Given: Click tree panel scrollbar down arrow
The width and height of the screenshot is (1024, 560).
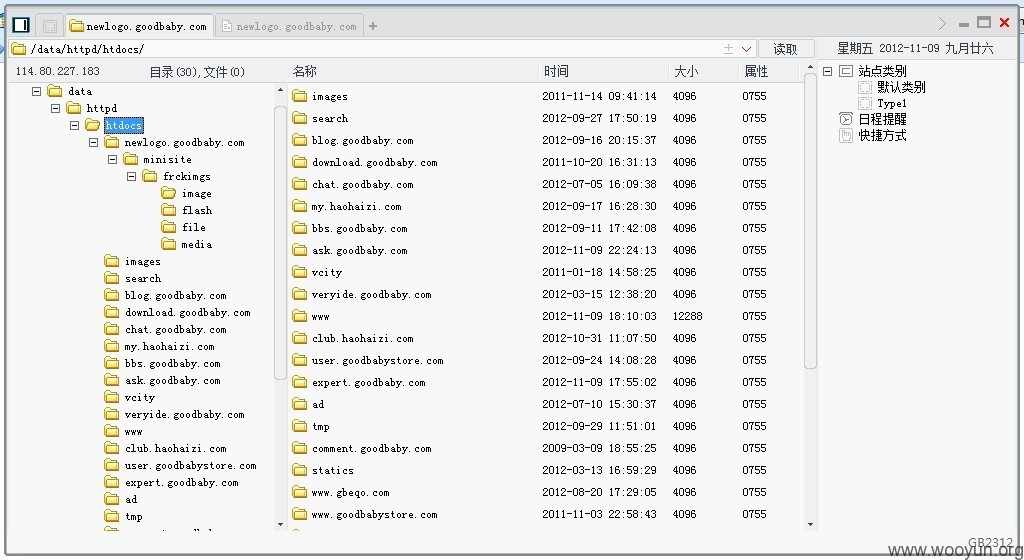Looking at the screenshot, I should pyautogui.click(x=281, y=524).
